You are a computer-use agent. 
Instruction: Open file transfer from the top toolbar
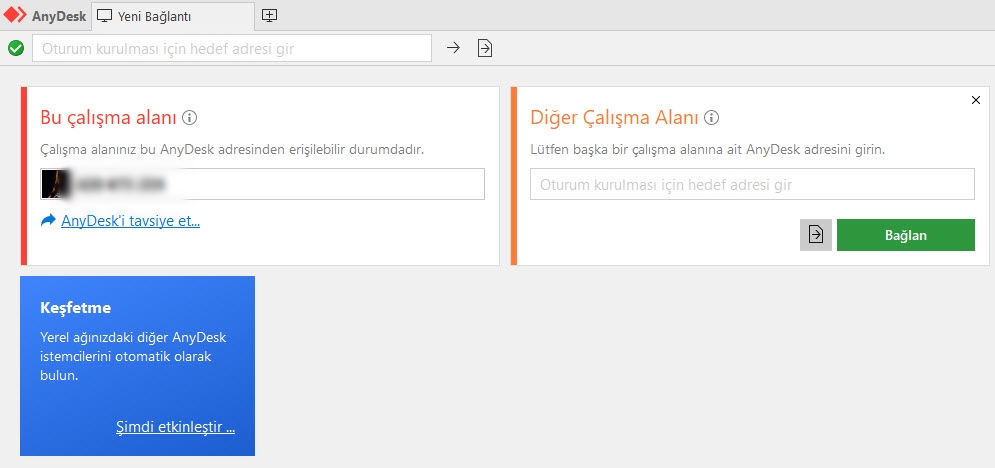coord(485,48)
